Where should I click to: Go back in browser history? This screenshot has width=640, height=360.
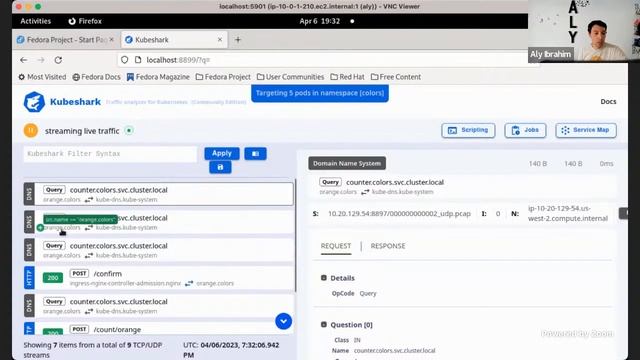point(24,60)
